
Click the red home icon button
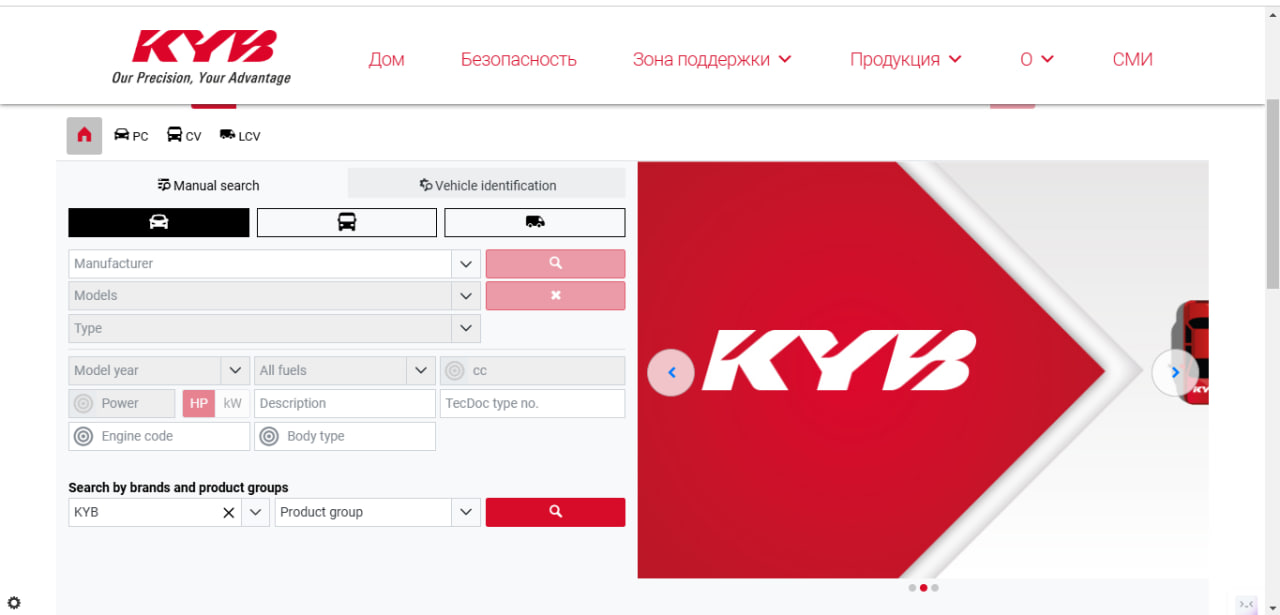84,136
